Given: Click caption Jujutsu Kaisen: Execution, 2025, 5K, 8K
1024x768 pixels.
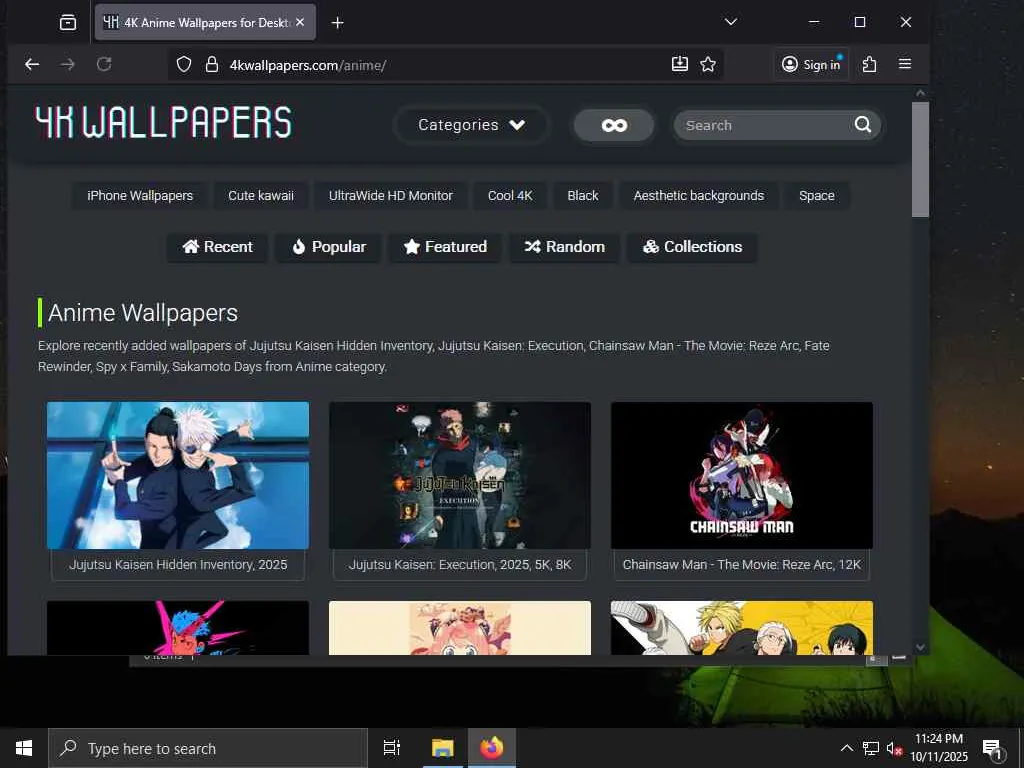Looking at the screenshot, I should point(460,564).
